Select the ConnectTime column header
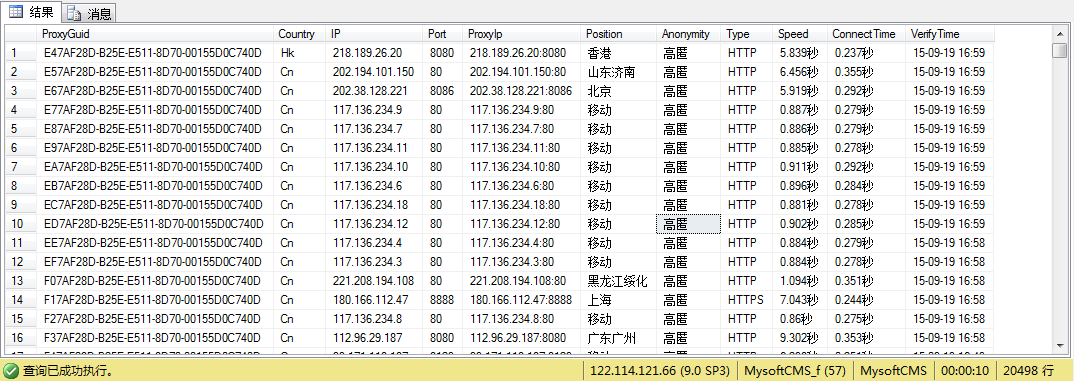 coord(866,34)
